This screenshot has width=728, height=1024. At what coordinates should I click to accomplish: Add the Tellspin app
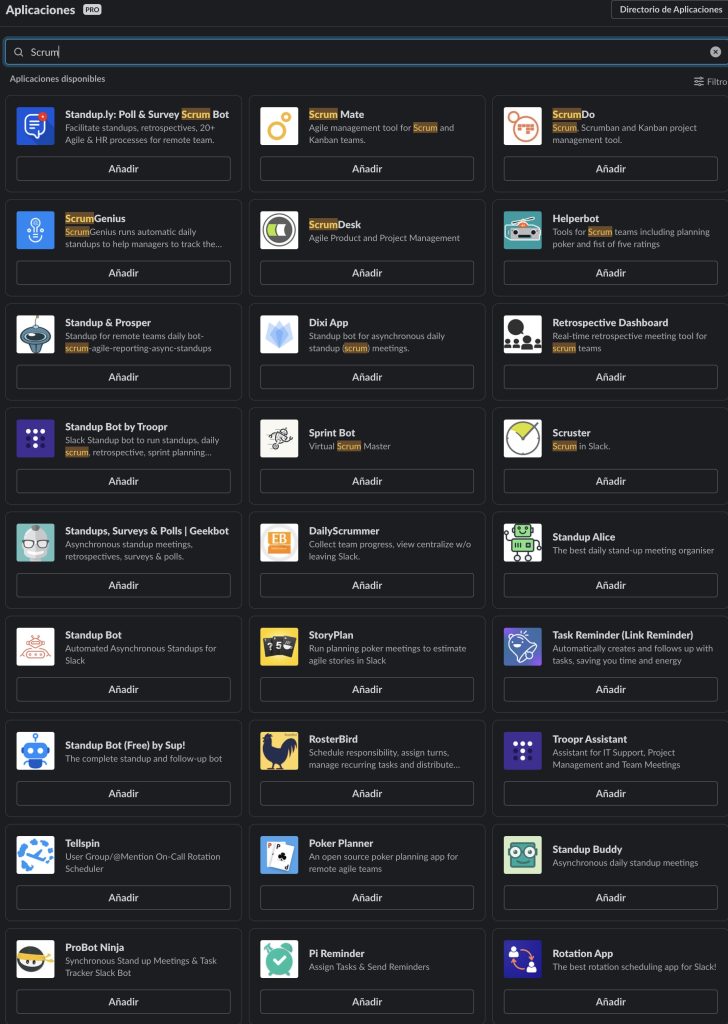[x=123, y=898]
